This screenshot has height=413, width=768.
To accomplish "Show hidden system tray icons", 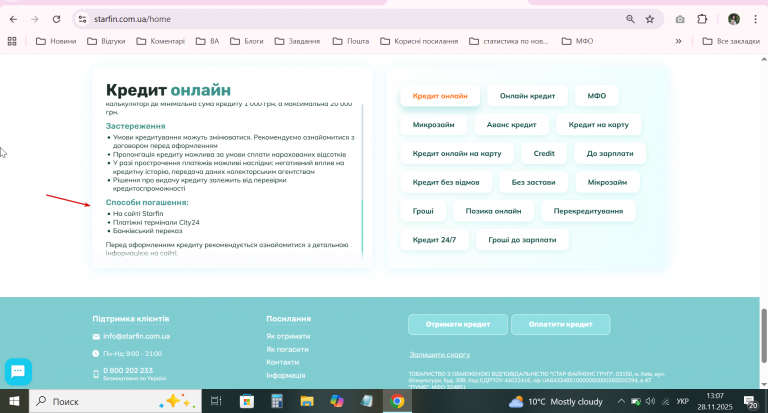I will pos(621,401).
